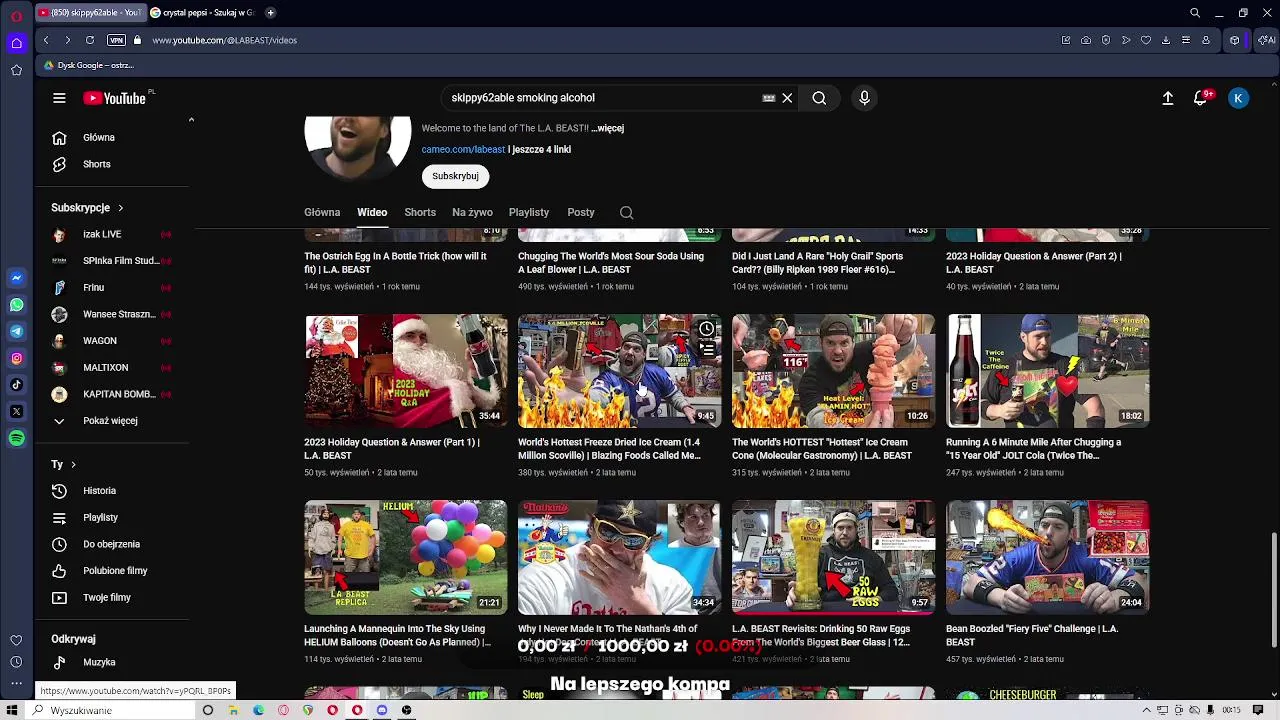Expand channel description with ...więcej
The image size is (1280, 720).
(607, 128)
